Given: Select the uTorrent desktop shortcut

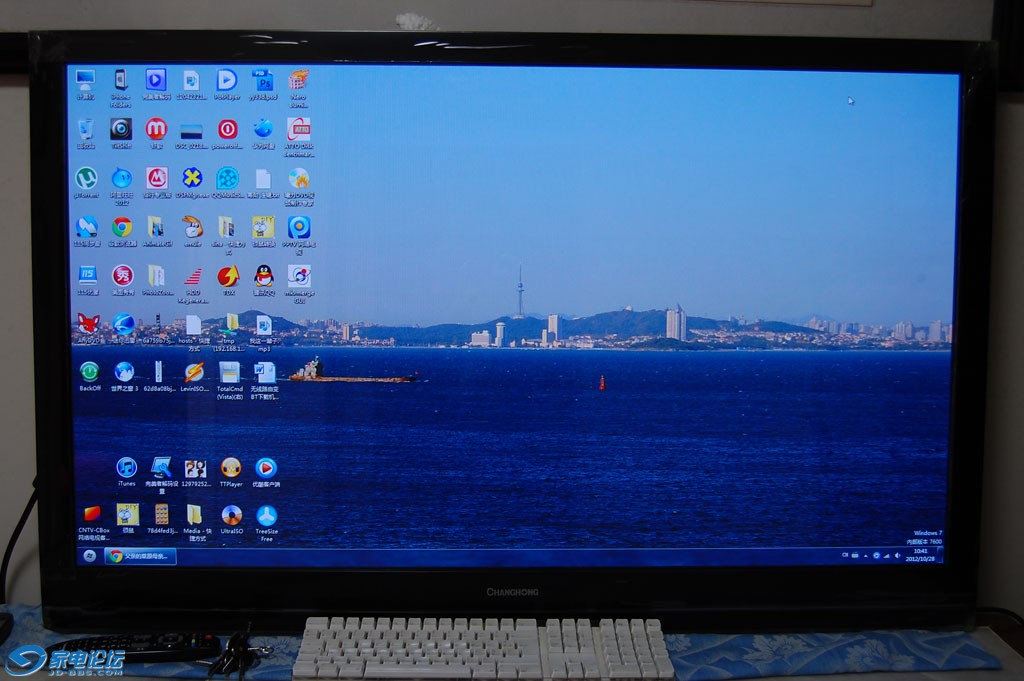Looking at the screenshot, I should [87, 178].
